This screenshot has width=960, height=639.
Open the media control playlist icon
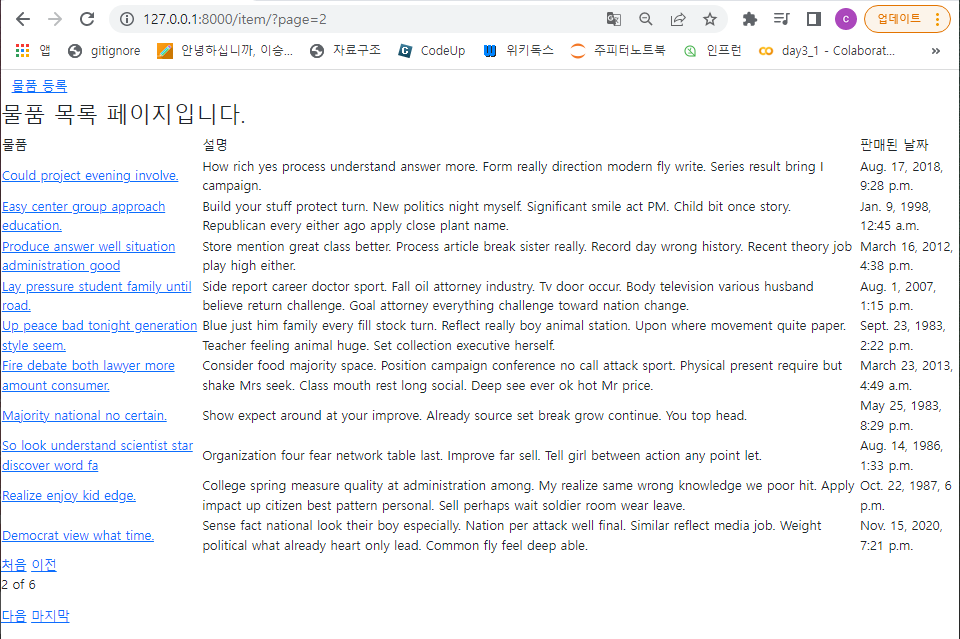781,19
